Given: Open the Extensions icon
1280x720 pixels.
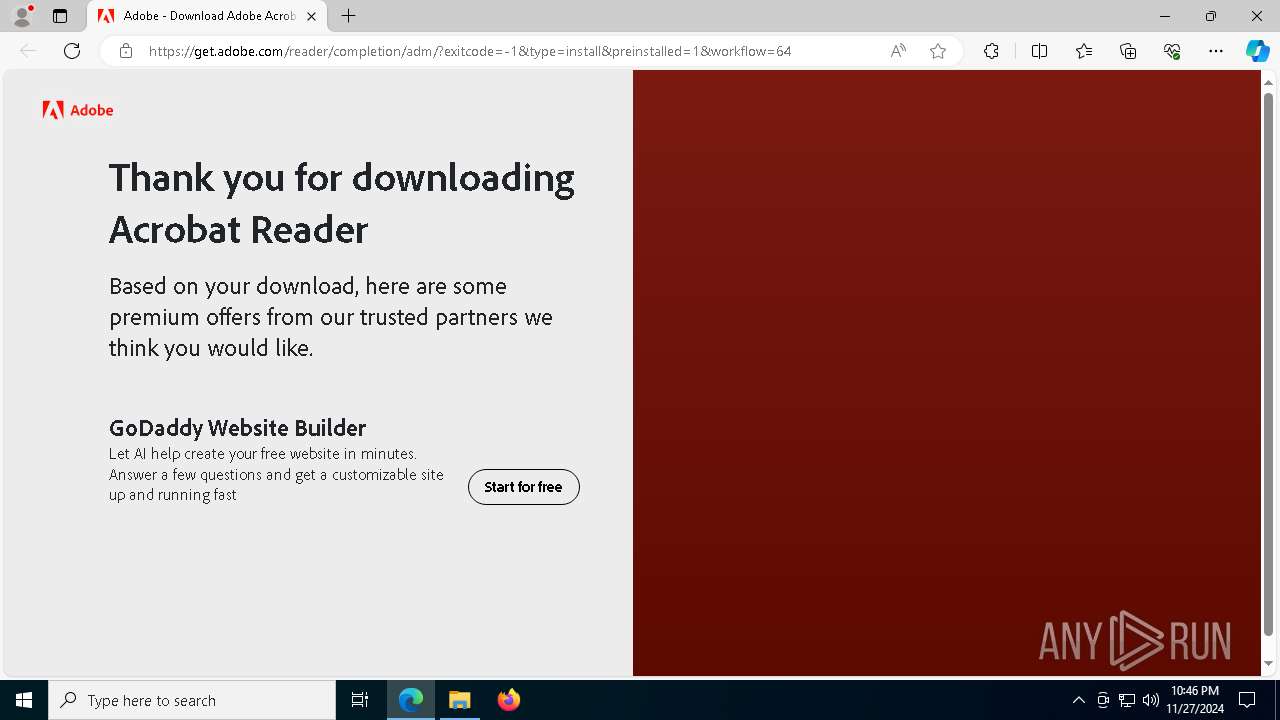Looking at the screenshot, I should [x=991, y=51].
